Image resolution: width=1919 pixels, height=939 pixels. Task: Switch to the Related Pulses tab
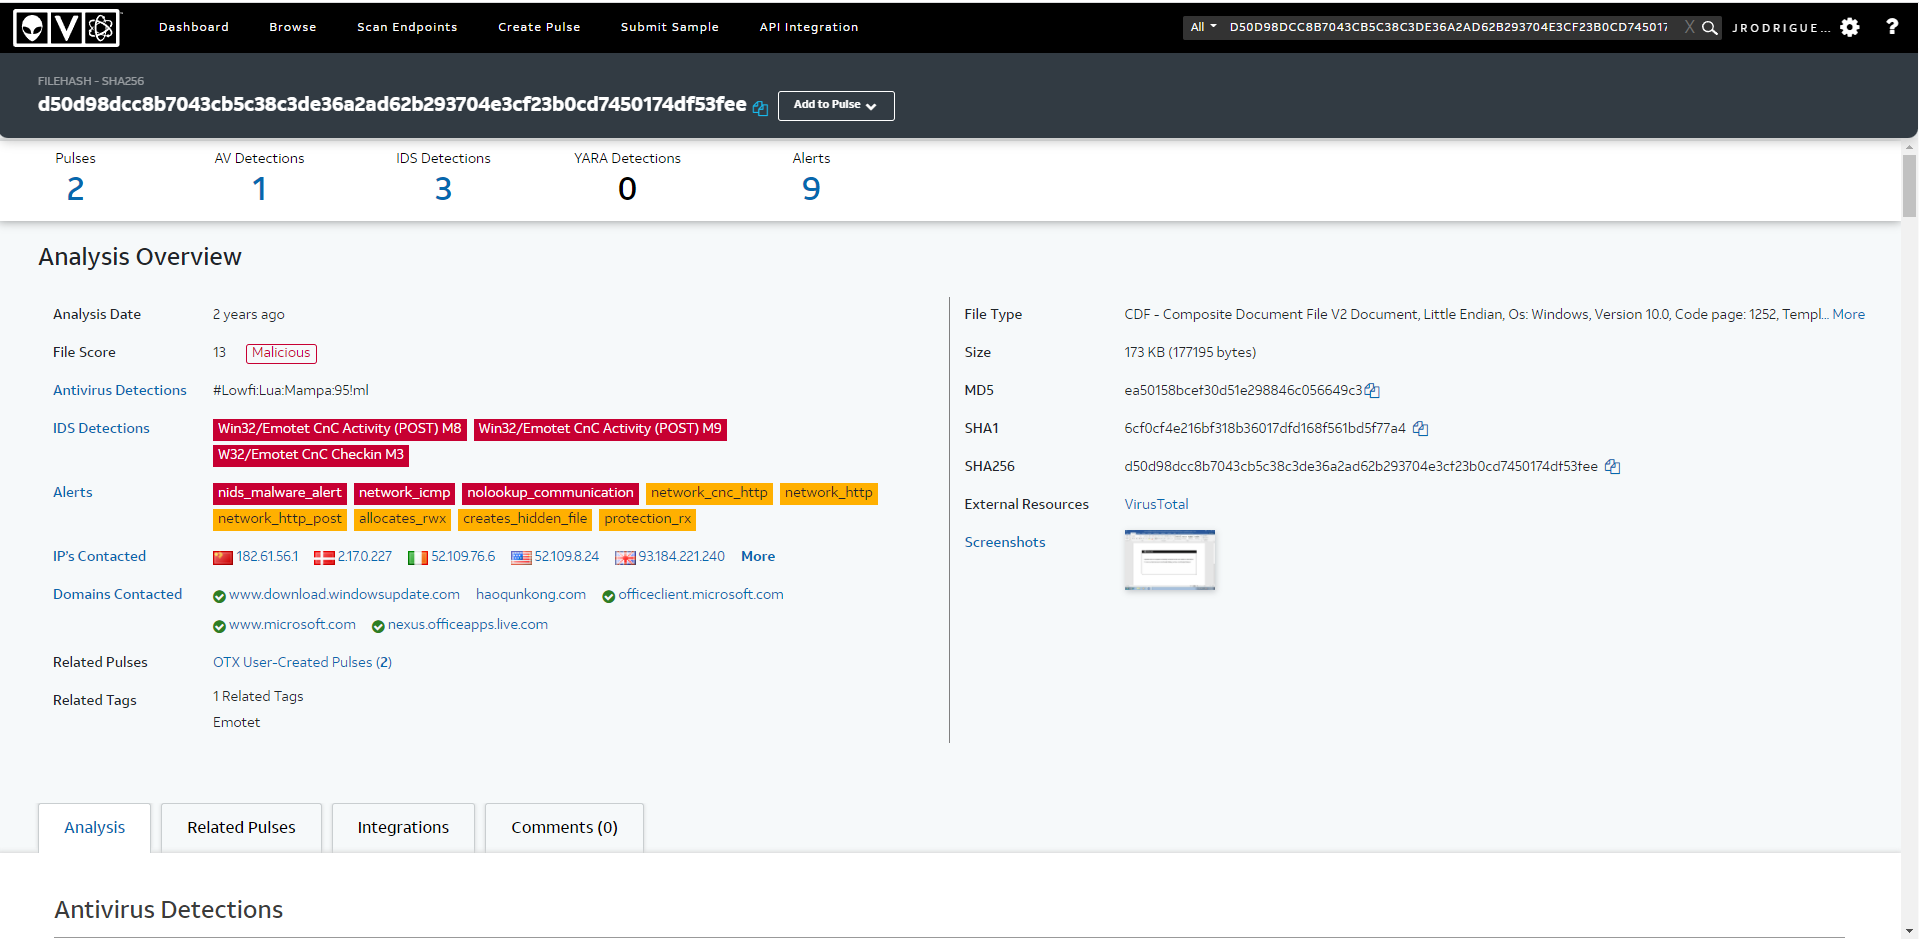pos(241,828)
